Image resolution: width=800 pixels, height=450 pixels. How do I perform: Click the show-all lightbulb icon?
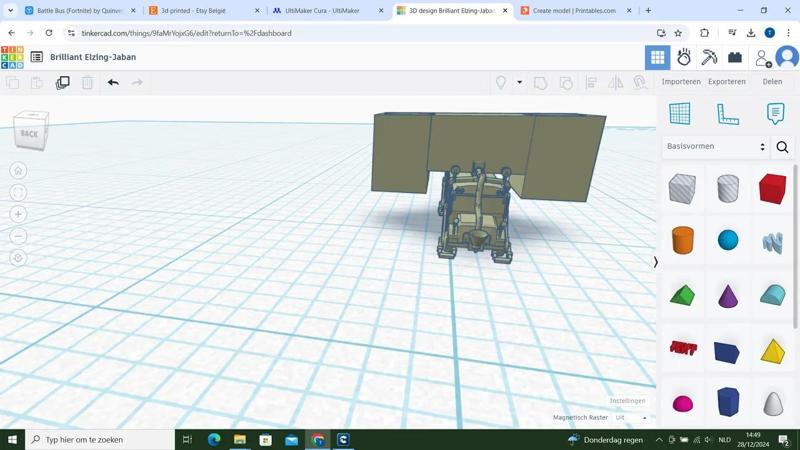[x=501, y=83]
